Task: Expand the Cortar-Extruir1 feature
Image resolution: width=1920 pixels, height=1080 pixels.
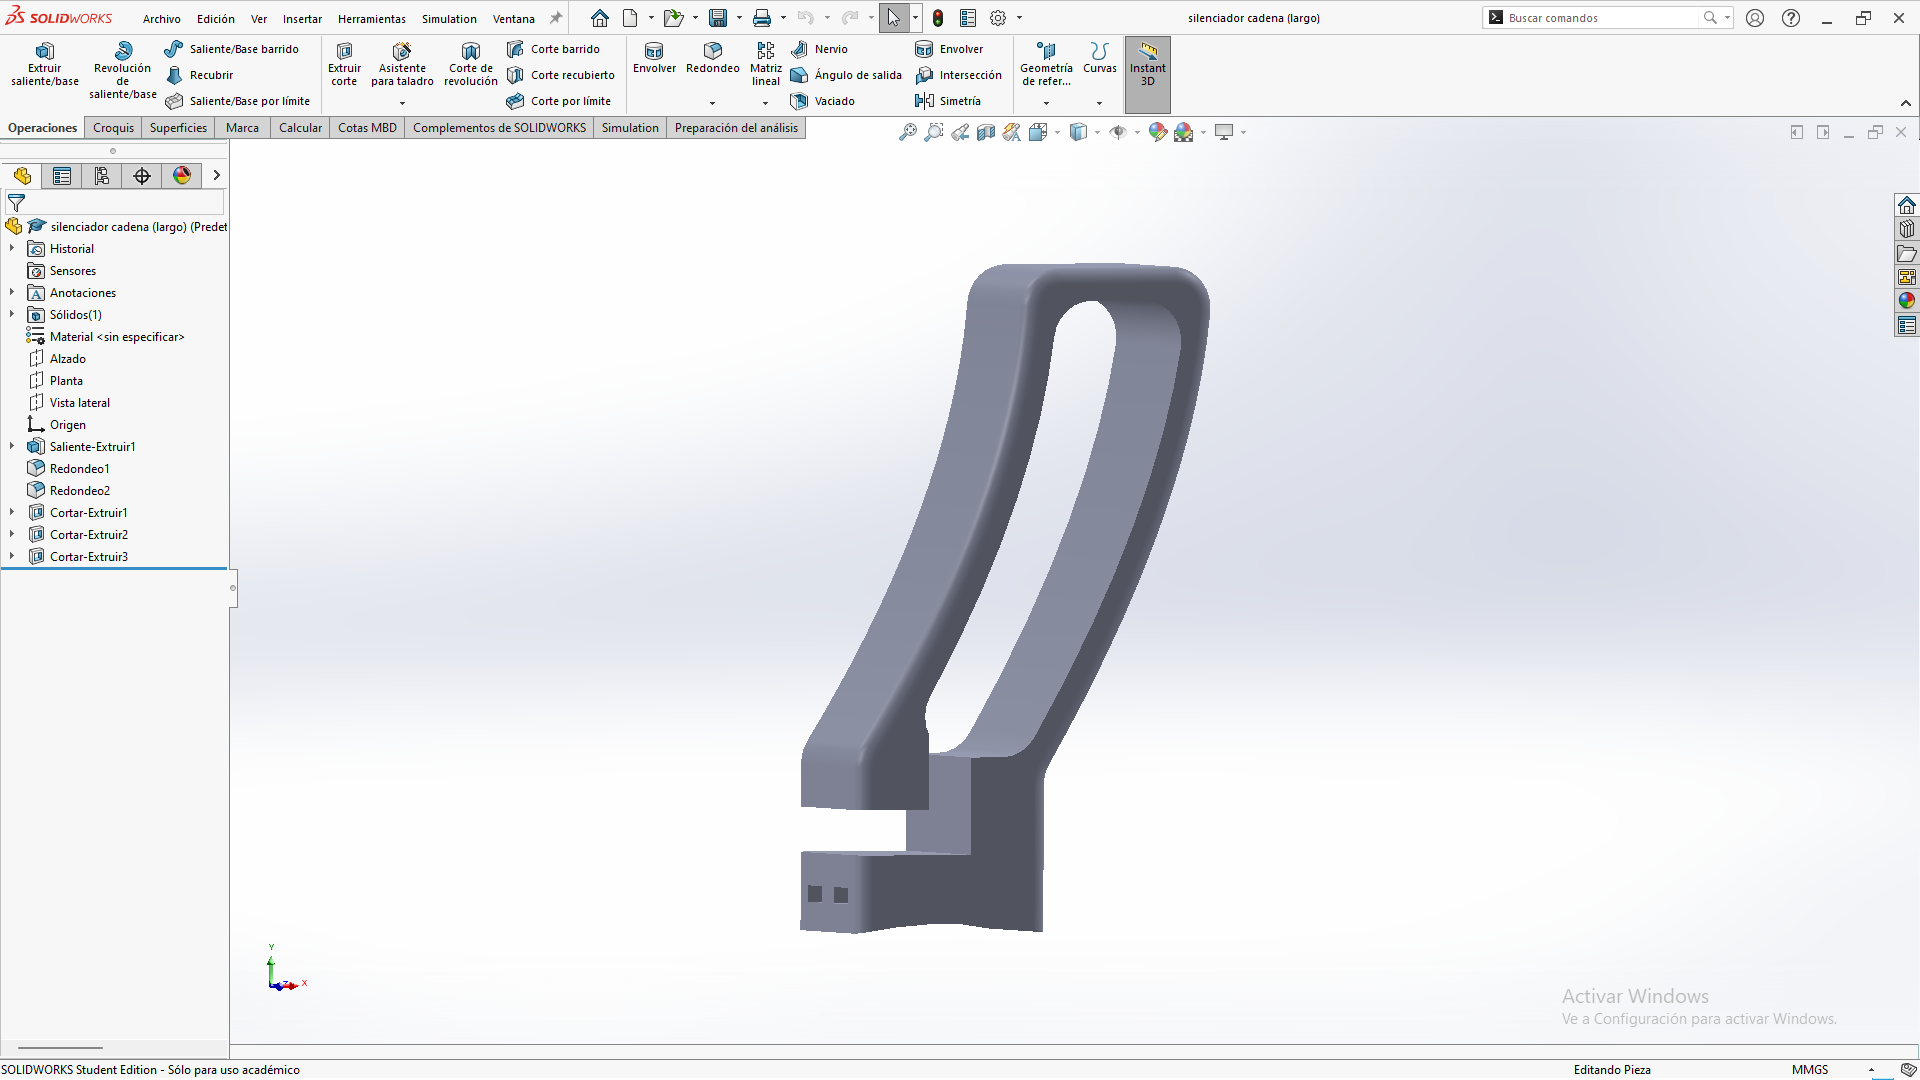Action: [x=12, y=512]
